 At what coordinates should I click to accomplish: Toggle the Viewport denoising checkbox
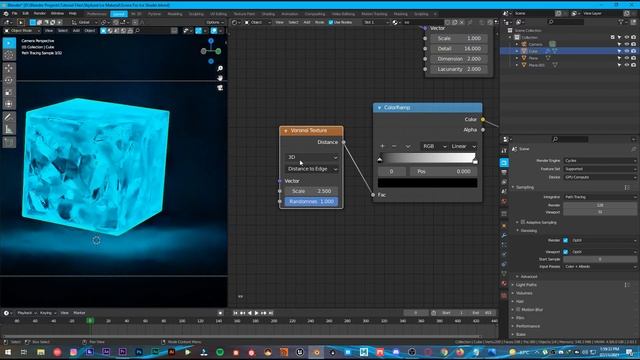[566, 252]
